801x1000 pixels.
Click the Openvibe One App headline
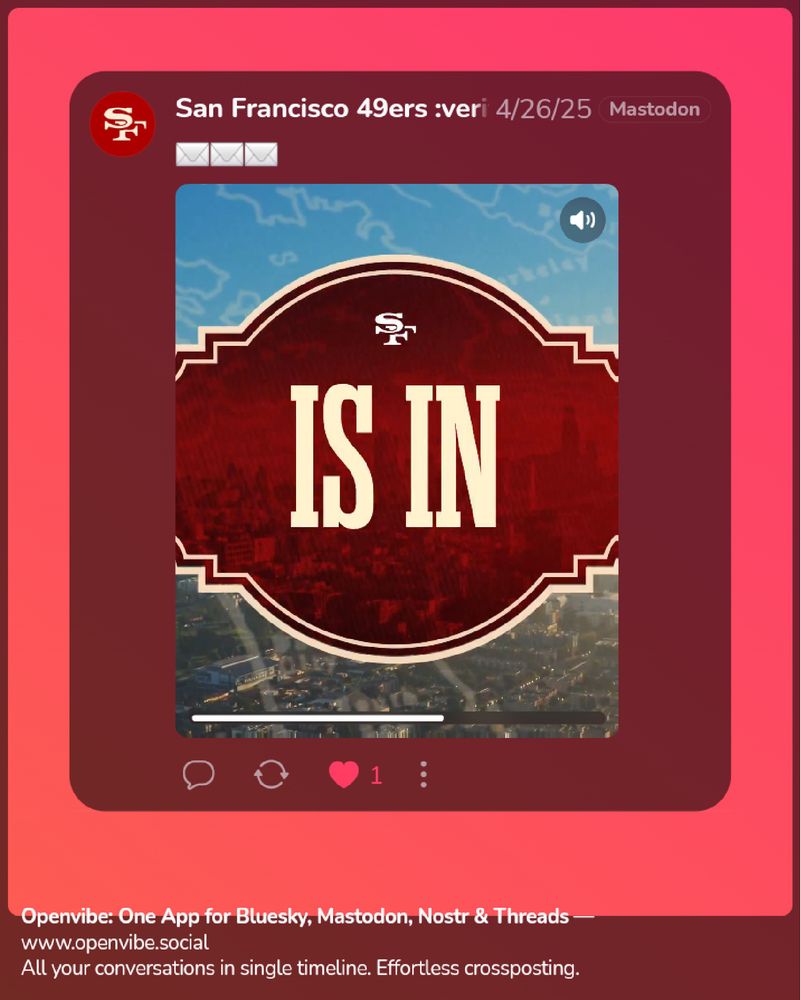click(295, 916)
